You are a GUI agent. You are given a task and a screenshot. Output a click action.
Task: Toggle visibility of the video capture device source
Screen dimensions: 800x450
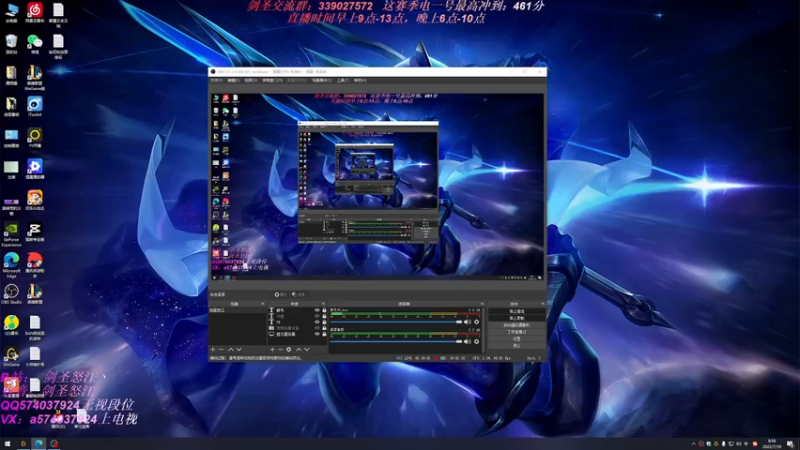click(317, 328)
